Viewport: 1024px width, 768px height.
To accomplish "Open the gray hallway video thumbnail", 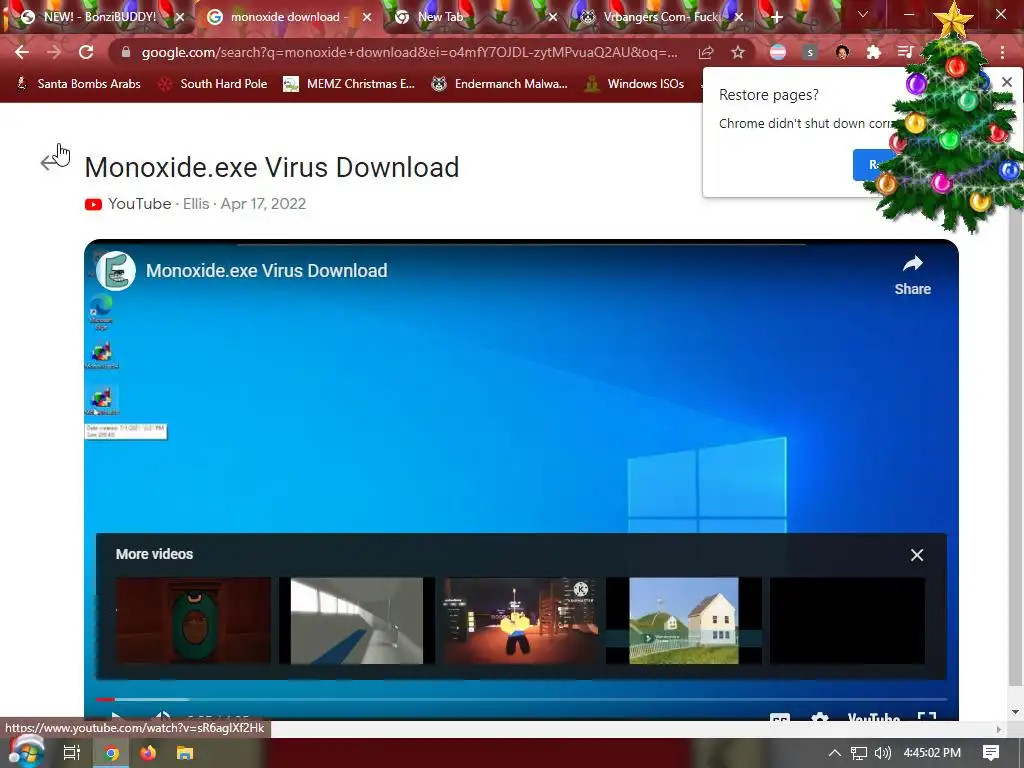I will [357, 620].
